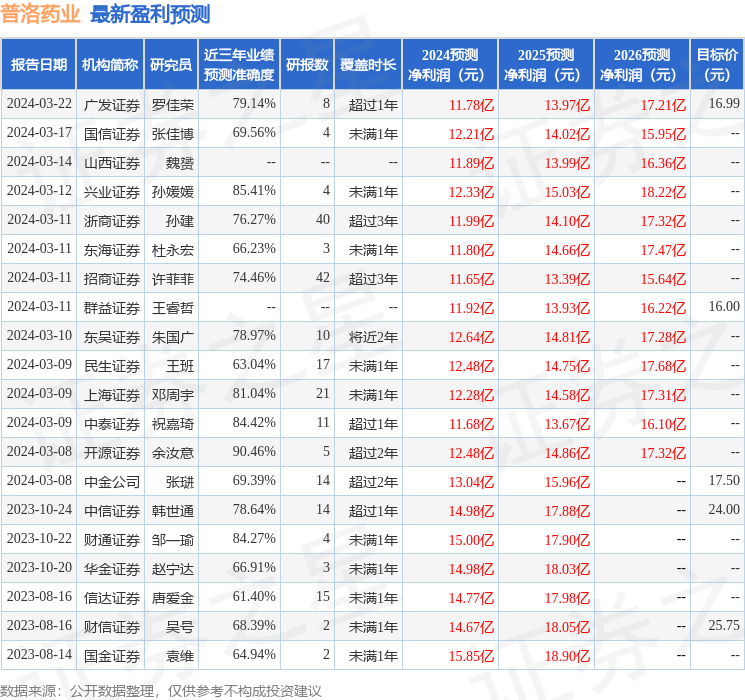Image resolution: width=745 pixels, height=700 pixels.
Task: Click 2026 forecast 18.22亿
Action: 663,192
